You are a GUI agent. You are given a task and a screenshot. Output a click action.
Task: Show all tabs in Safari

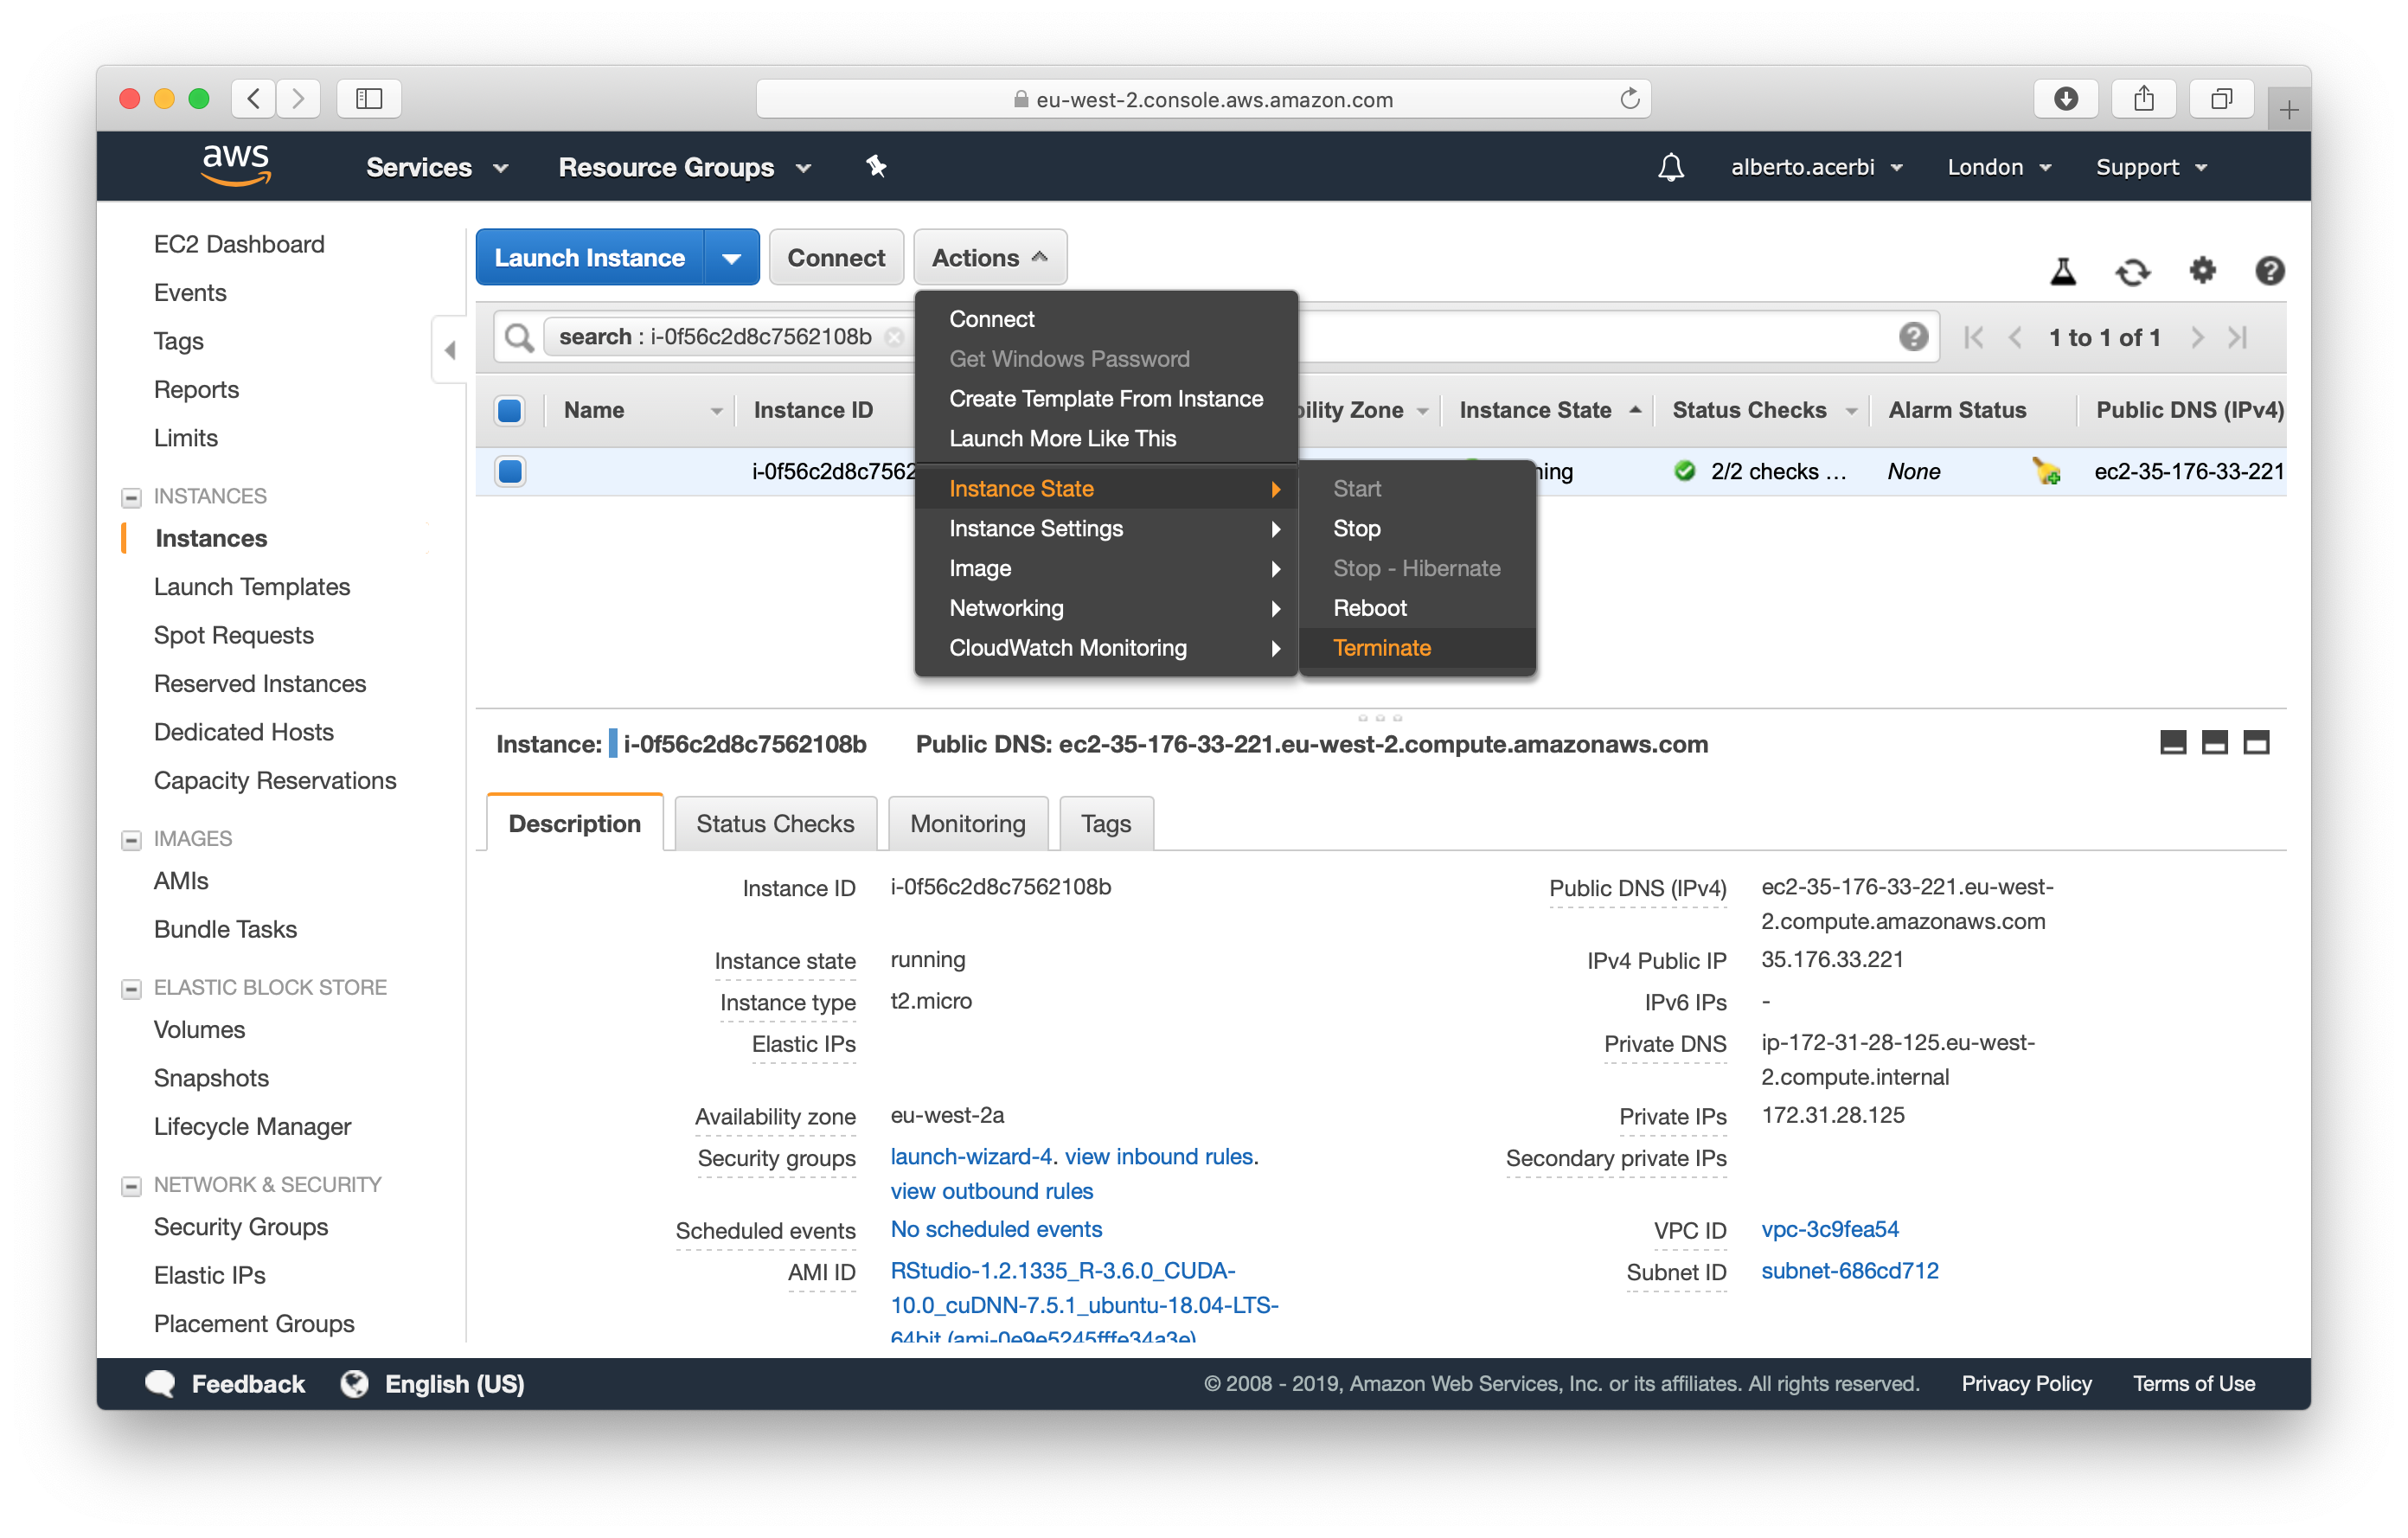[2221, 98]
